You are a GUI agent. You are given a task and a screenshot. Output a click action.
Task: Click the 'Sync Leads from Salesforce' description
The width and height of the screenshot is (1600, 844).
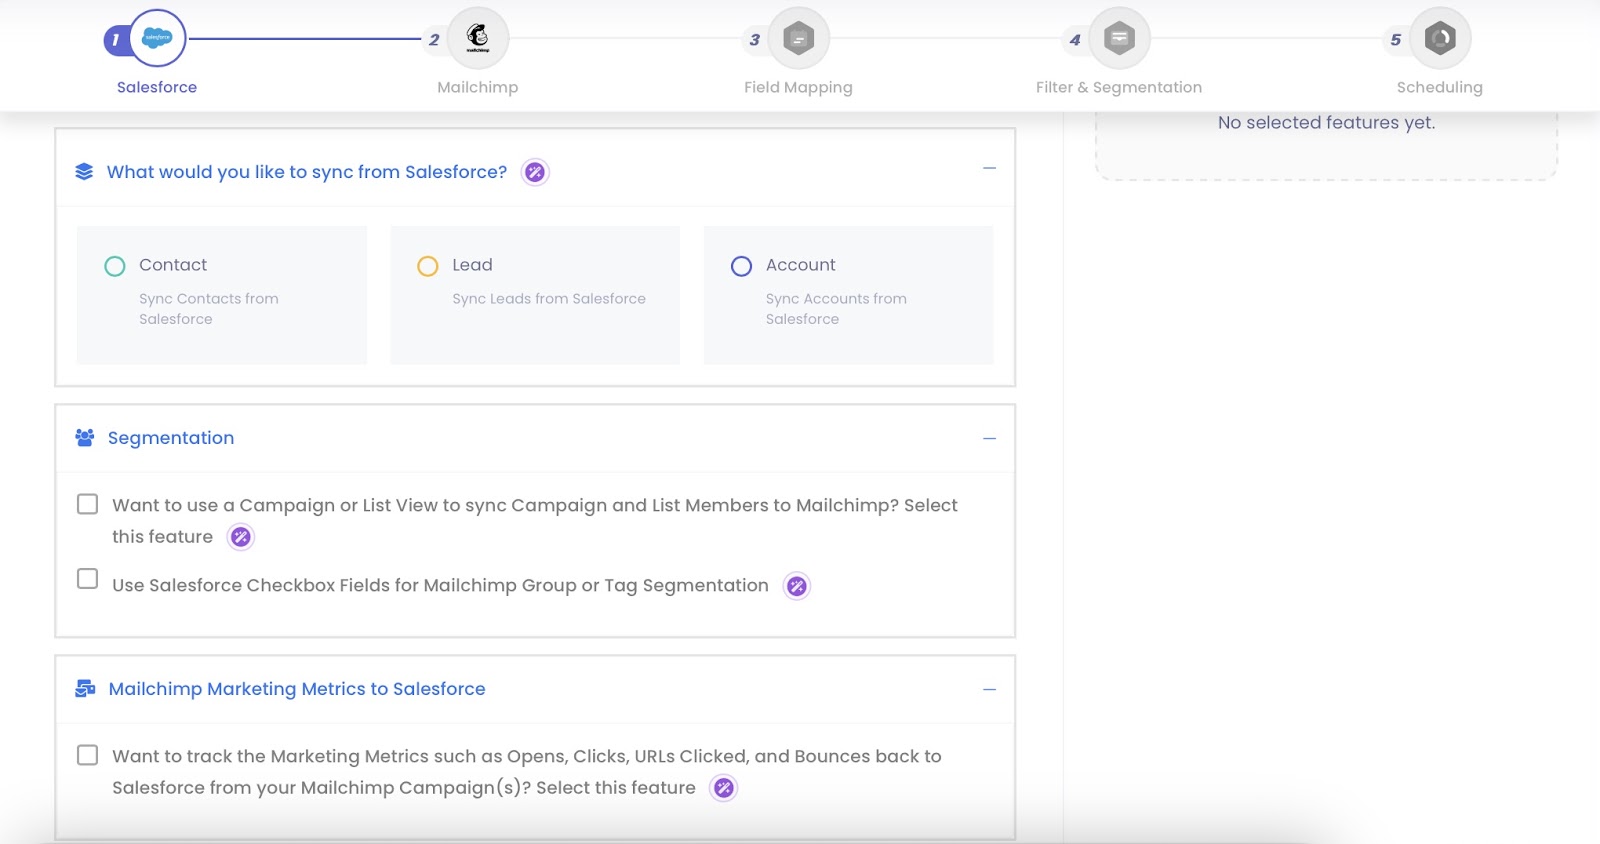pos(549,299)
